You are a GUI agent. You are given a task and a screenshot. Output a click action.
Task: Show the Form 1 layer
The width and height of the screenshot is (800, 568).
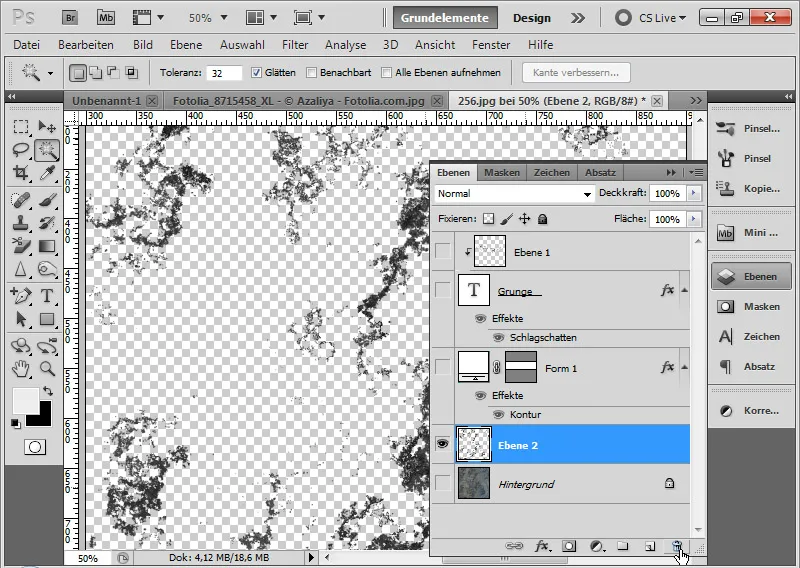[442, 366]
